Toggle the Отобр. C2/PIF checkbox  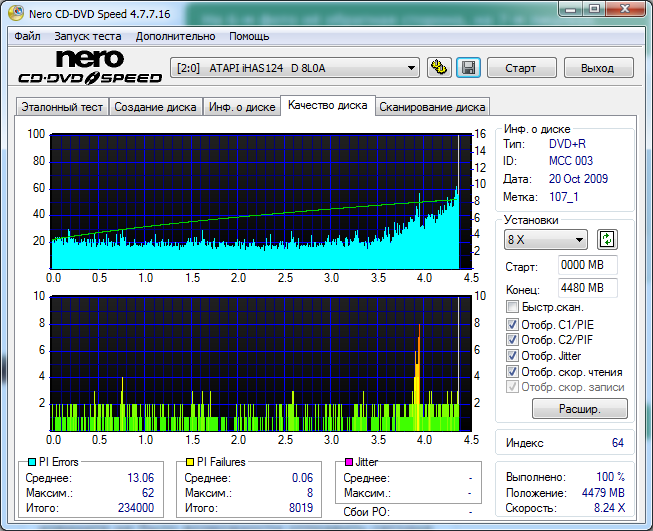[513, 340]
